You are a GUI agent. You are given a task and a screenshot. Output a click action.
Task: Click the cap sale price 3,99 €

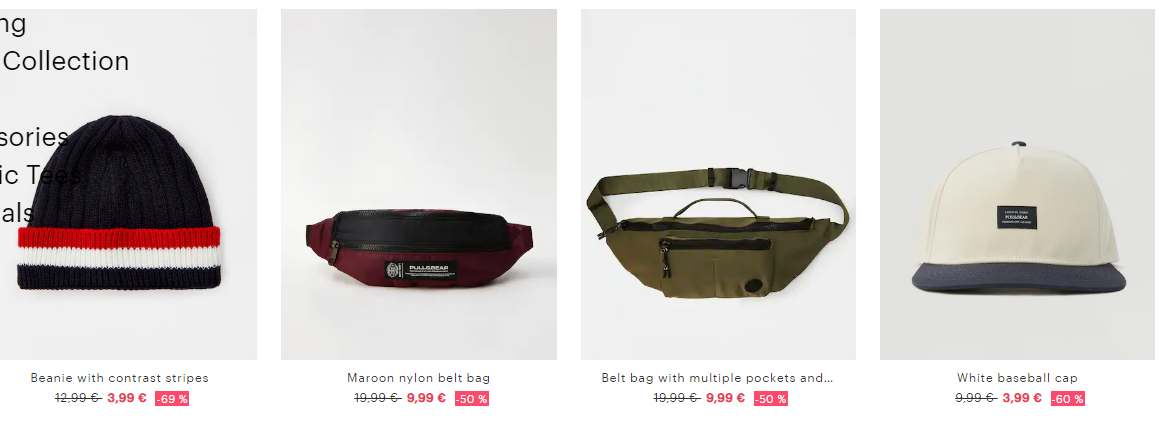pyautogui.click(x=1022, y=398)
